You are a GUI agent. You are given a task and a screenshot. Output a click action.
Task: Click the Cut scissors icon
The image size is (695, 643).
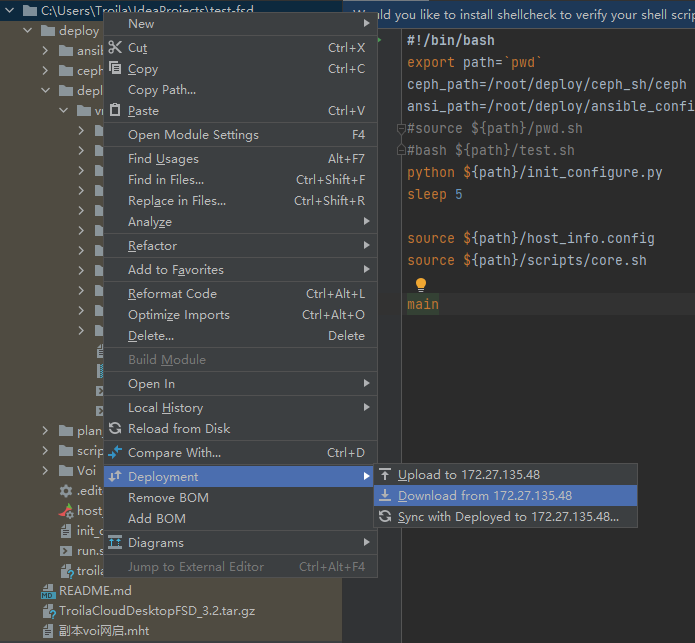[114, 48]
